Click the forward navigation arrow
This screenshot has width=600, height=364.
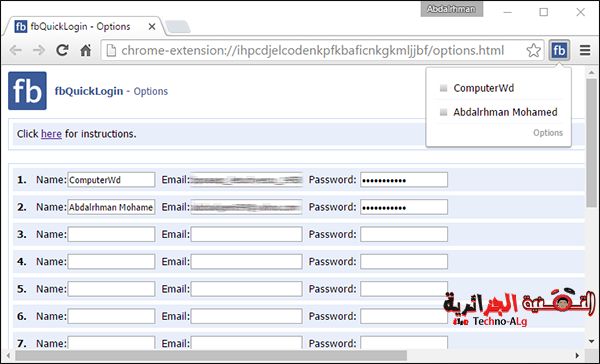point(39,50)
